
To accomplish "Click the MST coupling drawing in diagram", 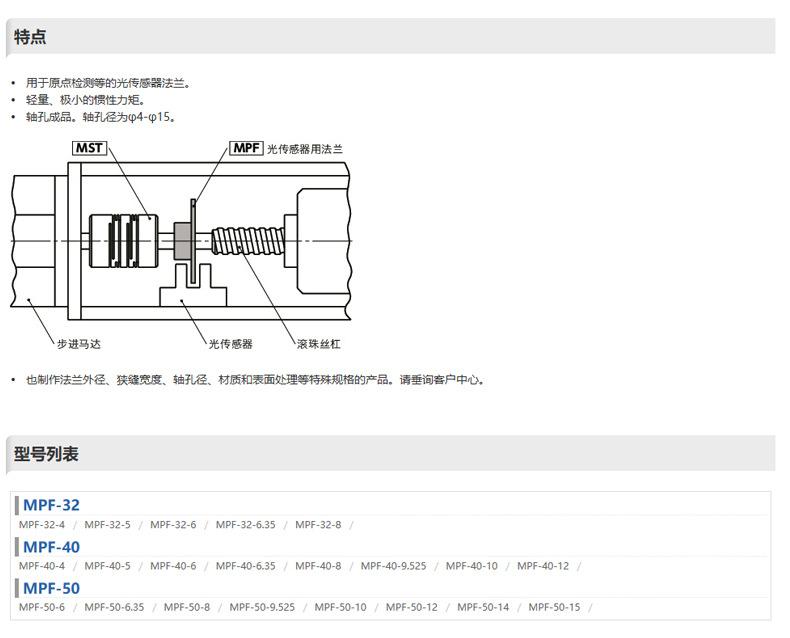I will click(x=122, y=240).
